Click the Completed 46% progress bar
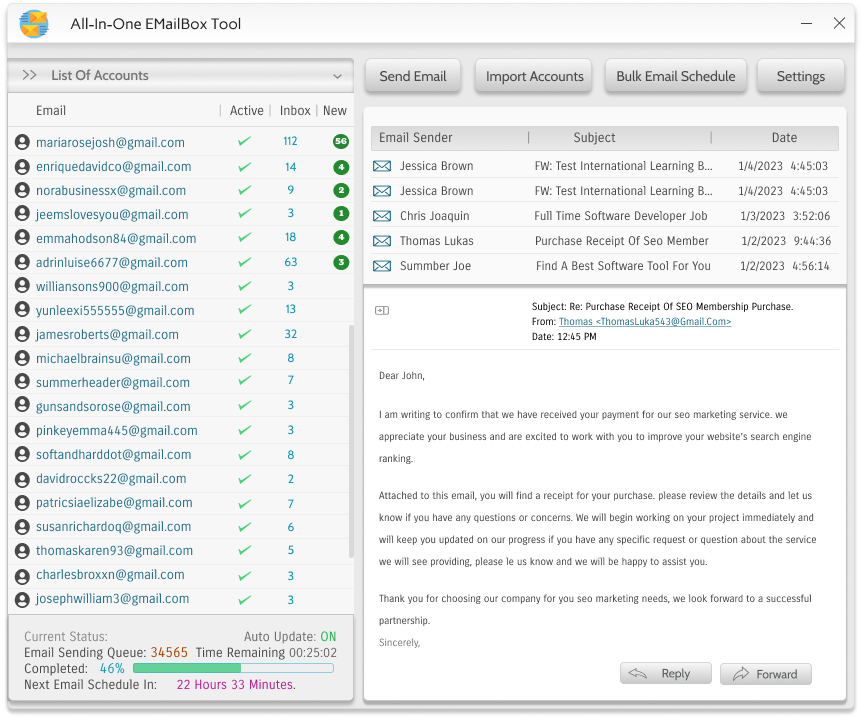 tap(232, 668)
